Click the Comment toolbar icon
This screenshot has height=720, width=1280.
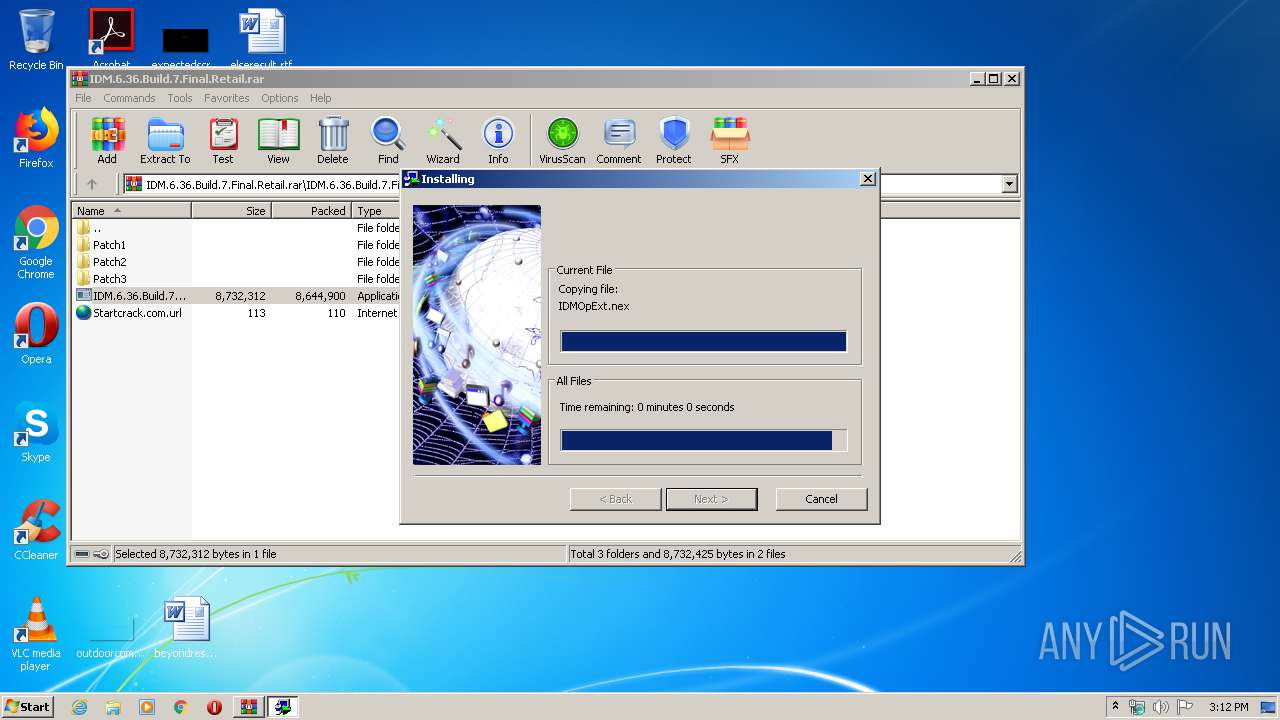click(x=619, y=140)
